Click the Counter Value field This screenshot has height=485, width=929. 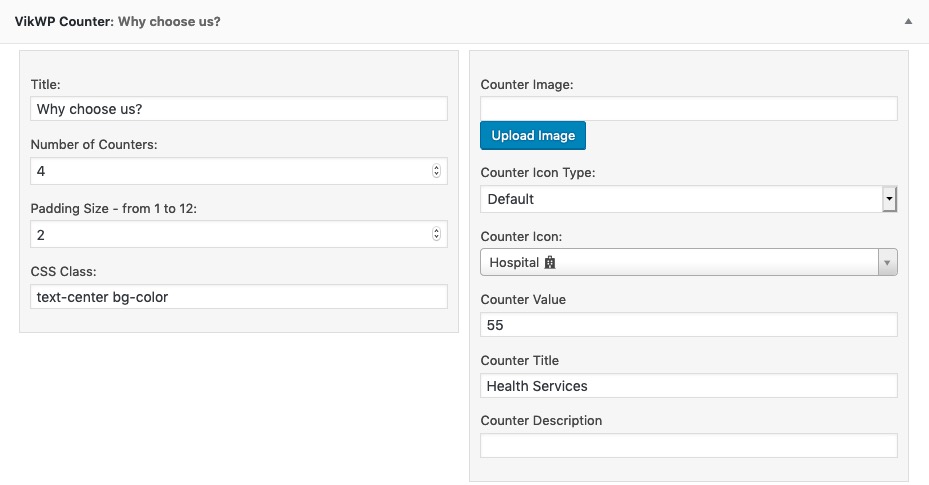pos(688,325)
